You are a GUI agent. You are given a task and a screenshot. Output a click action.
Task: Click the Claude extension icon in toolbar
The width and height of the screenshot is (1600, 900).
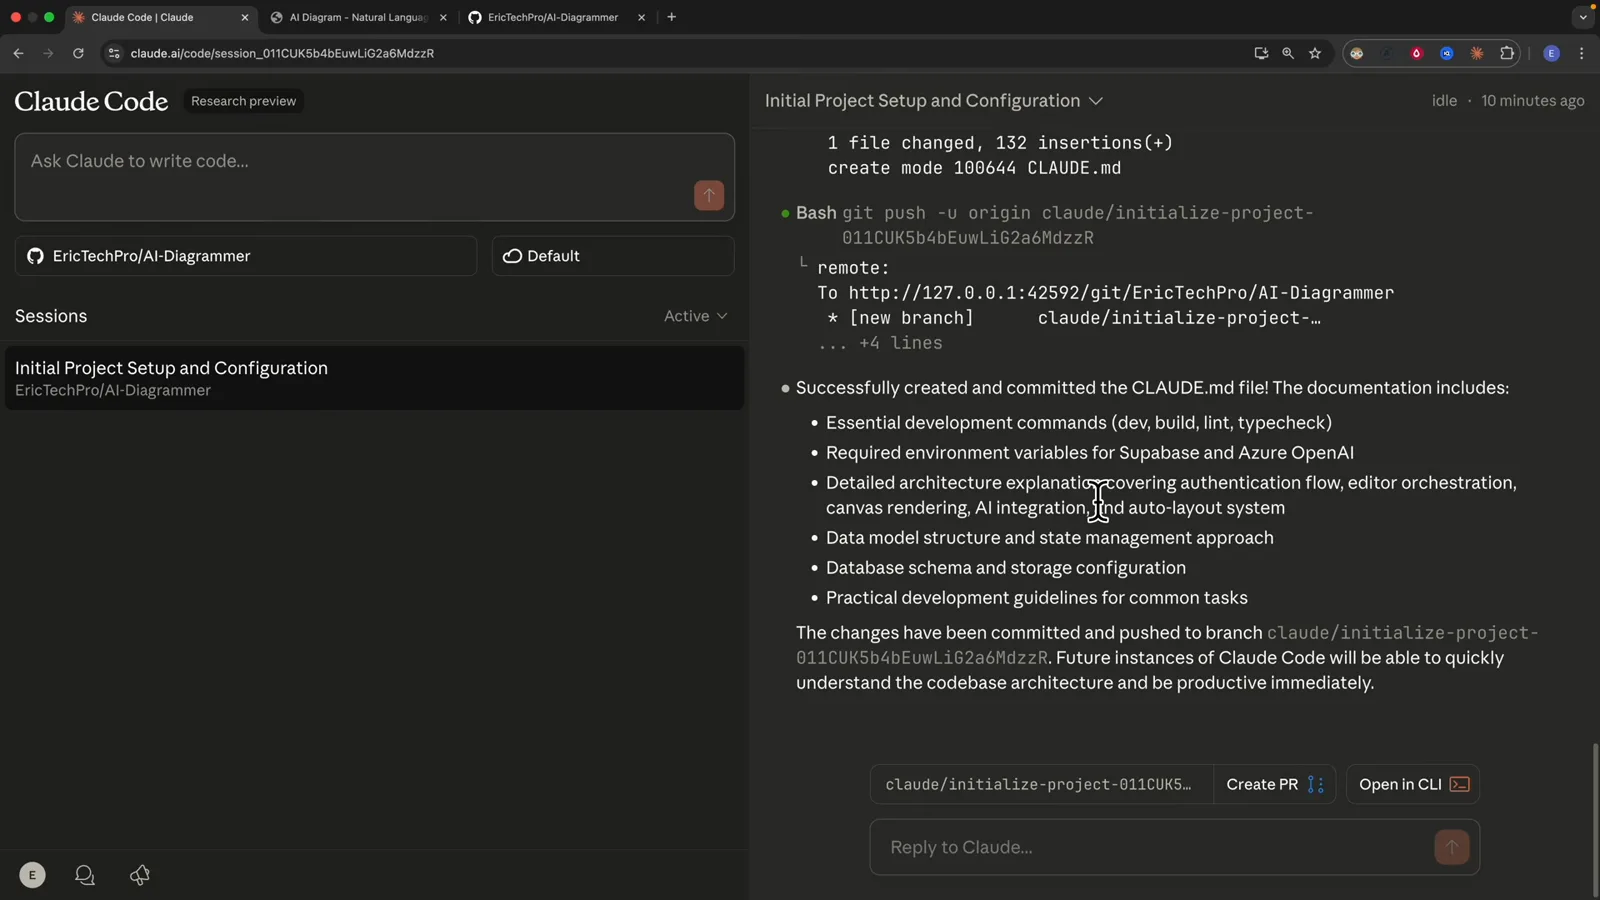(x=1477, y=53)
